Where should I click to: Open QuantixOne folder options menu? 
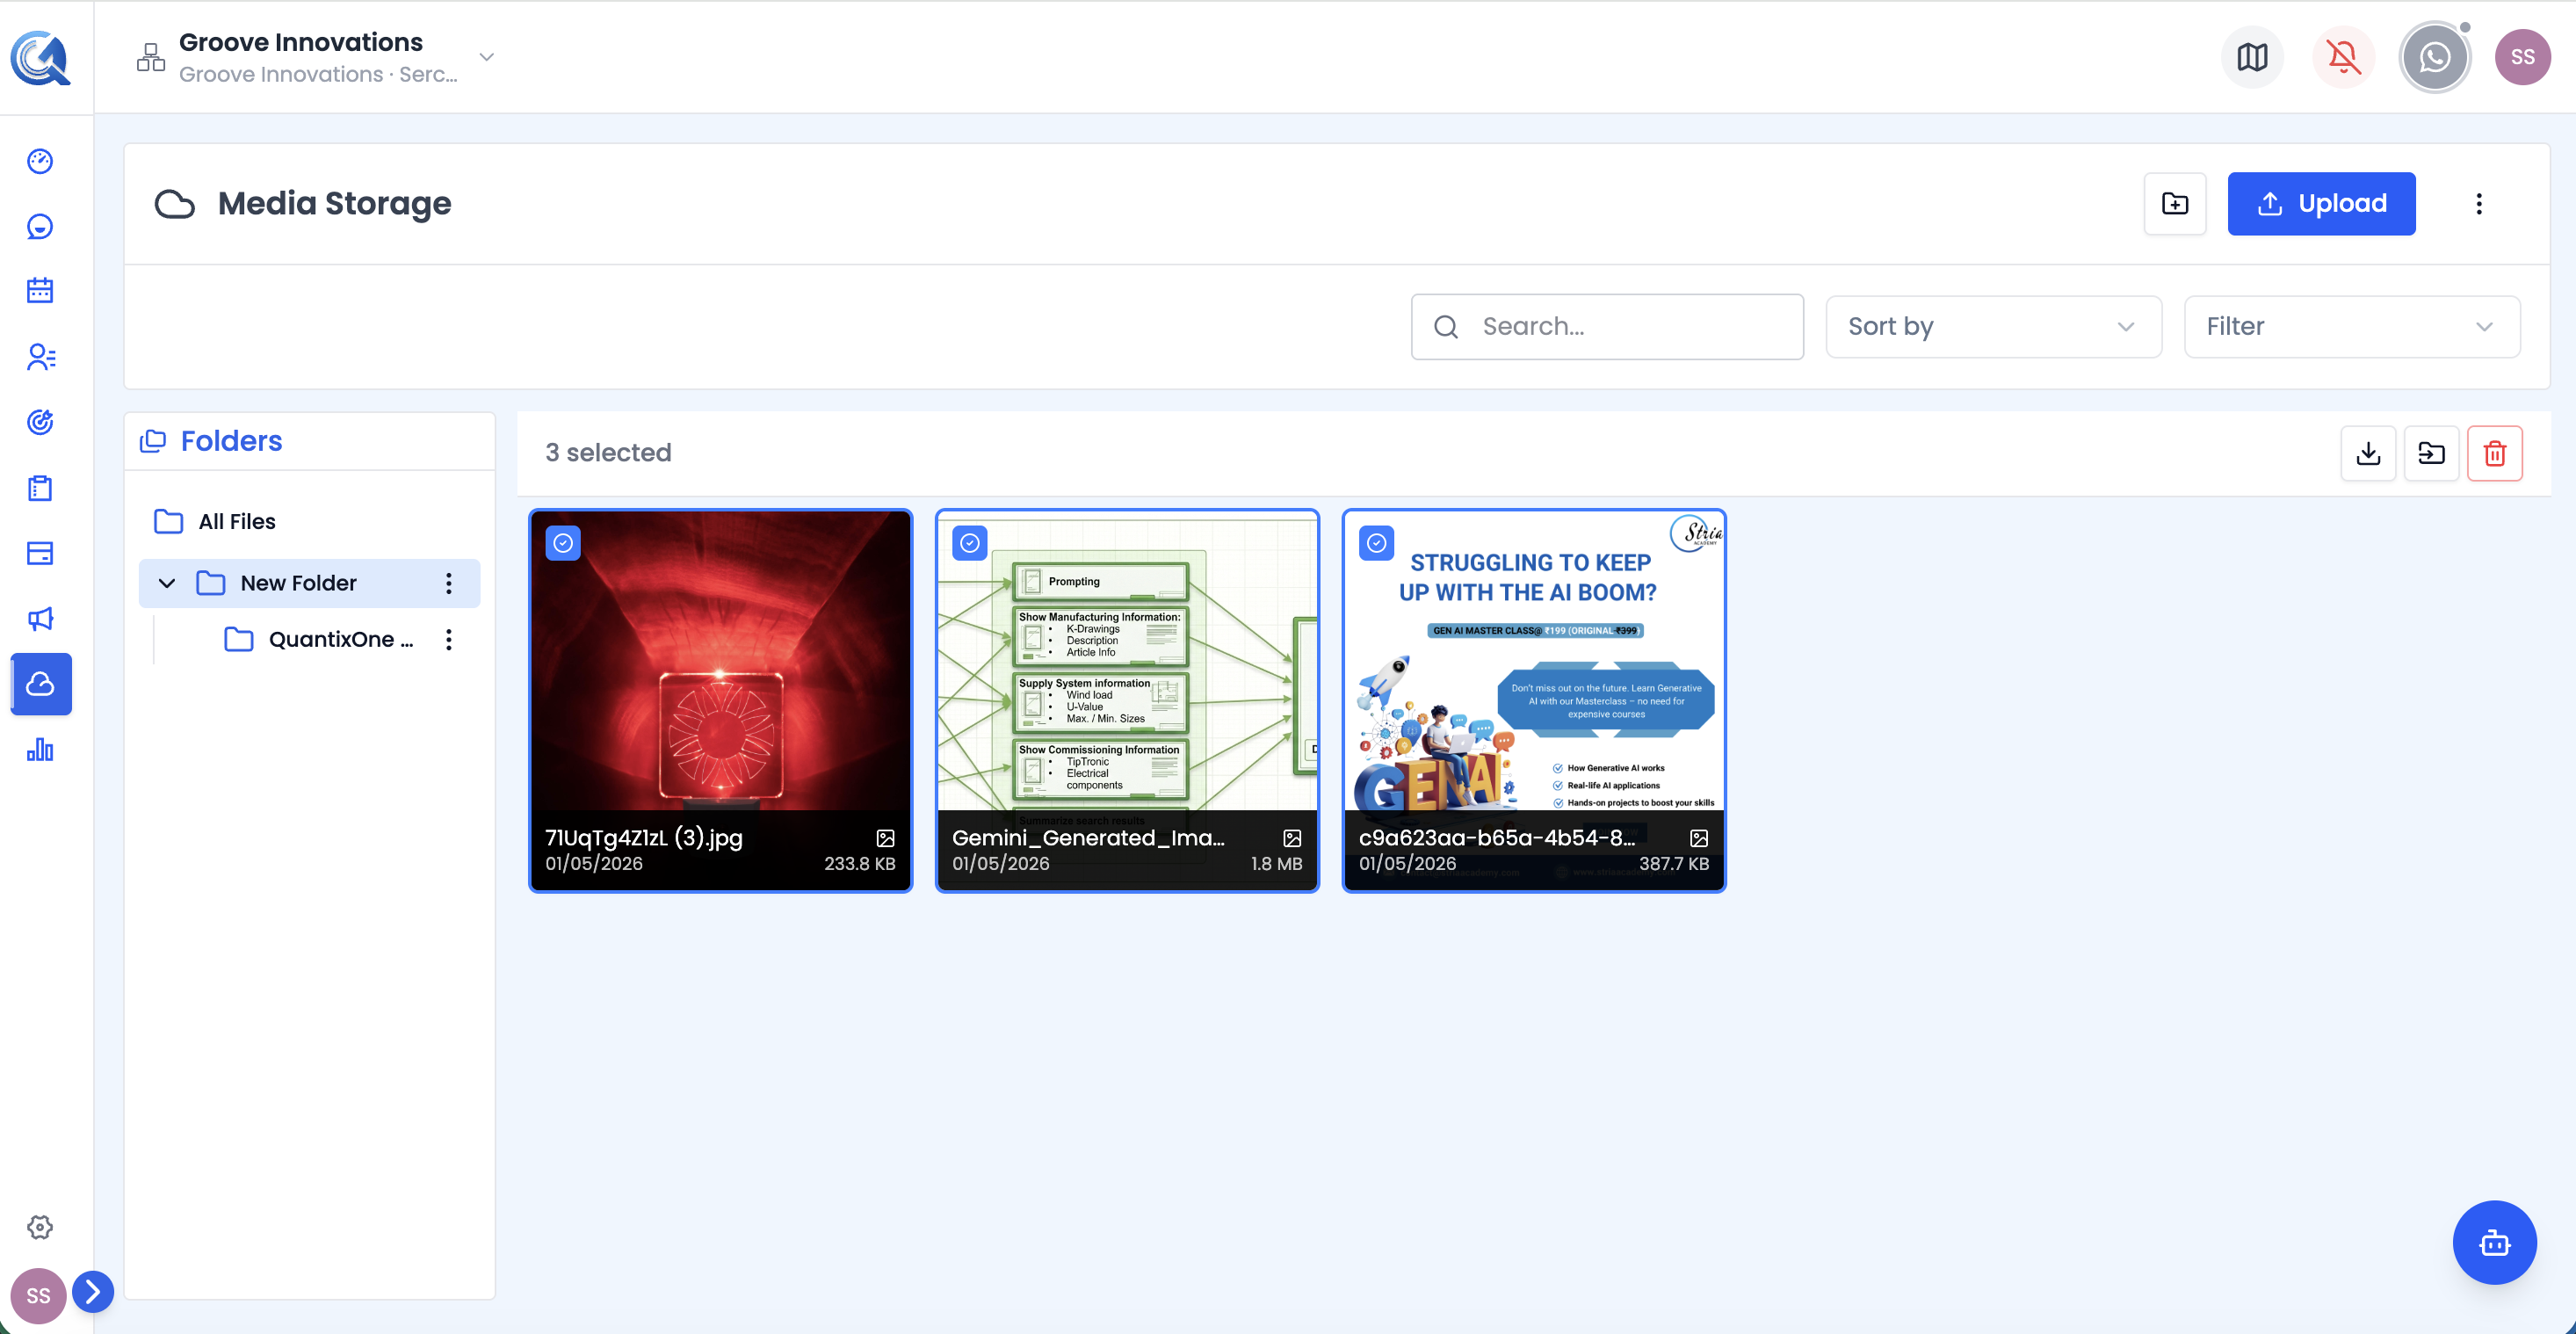tap(449, 639)
